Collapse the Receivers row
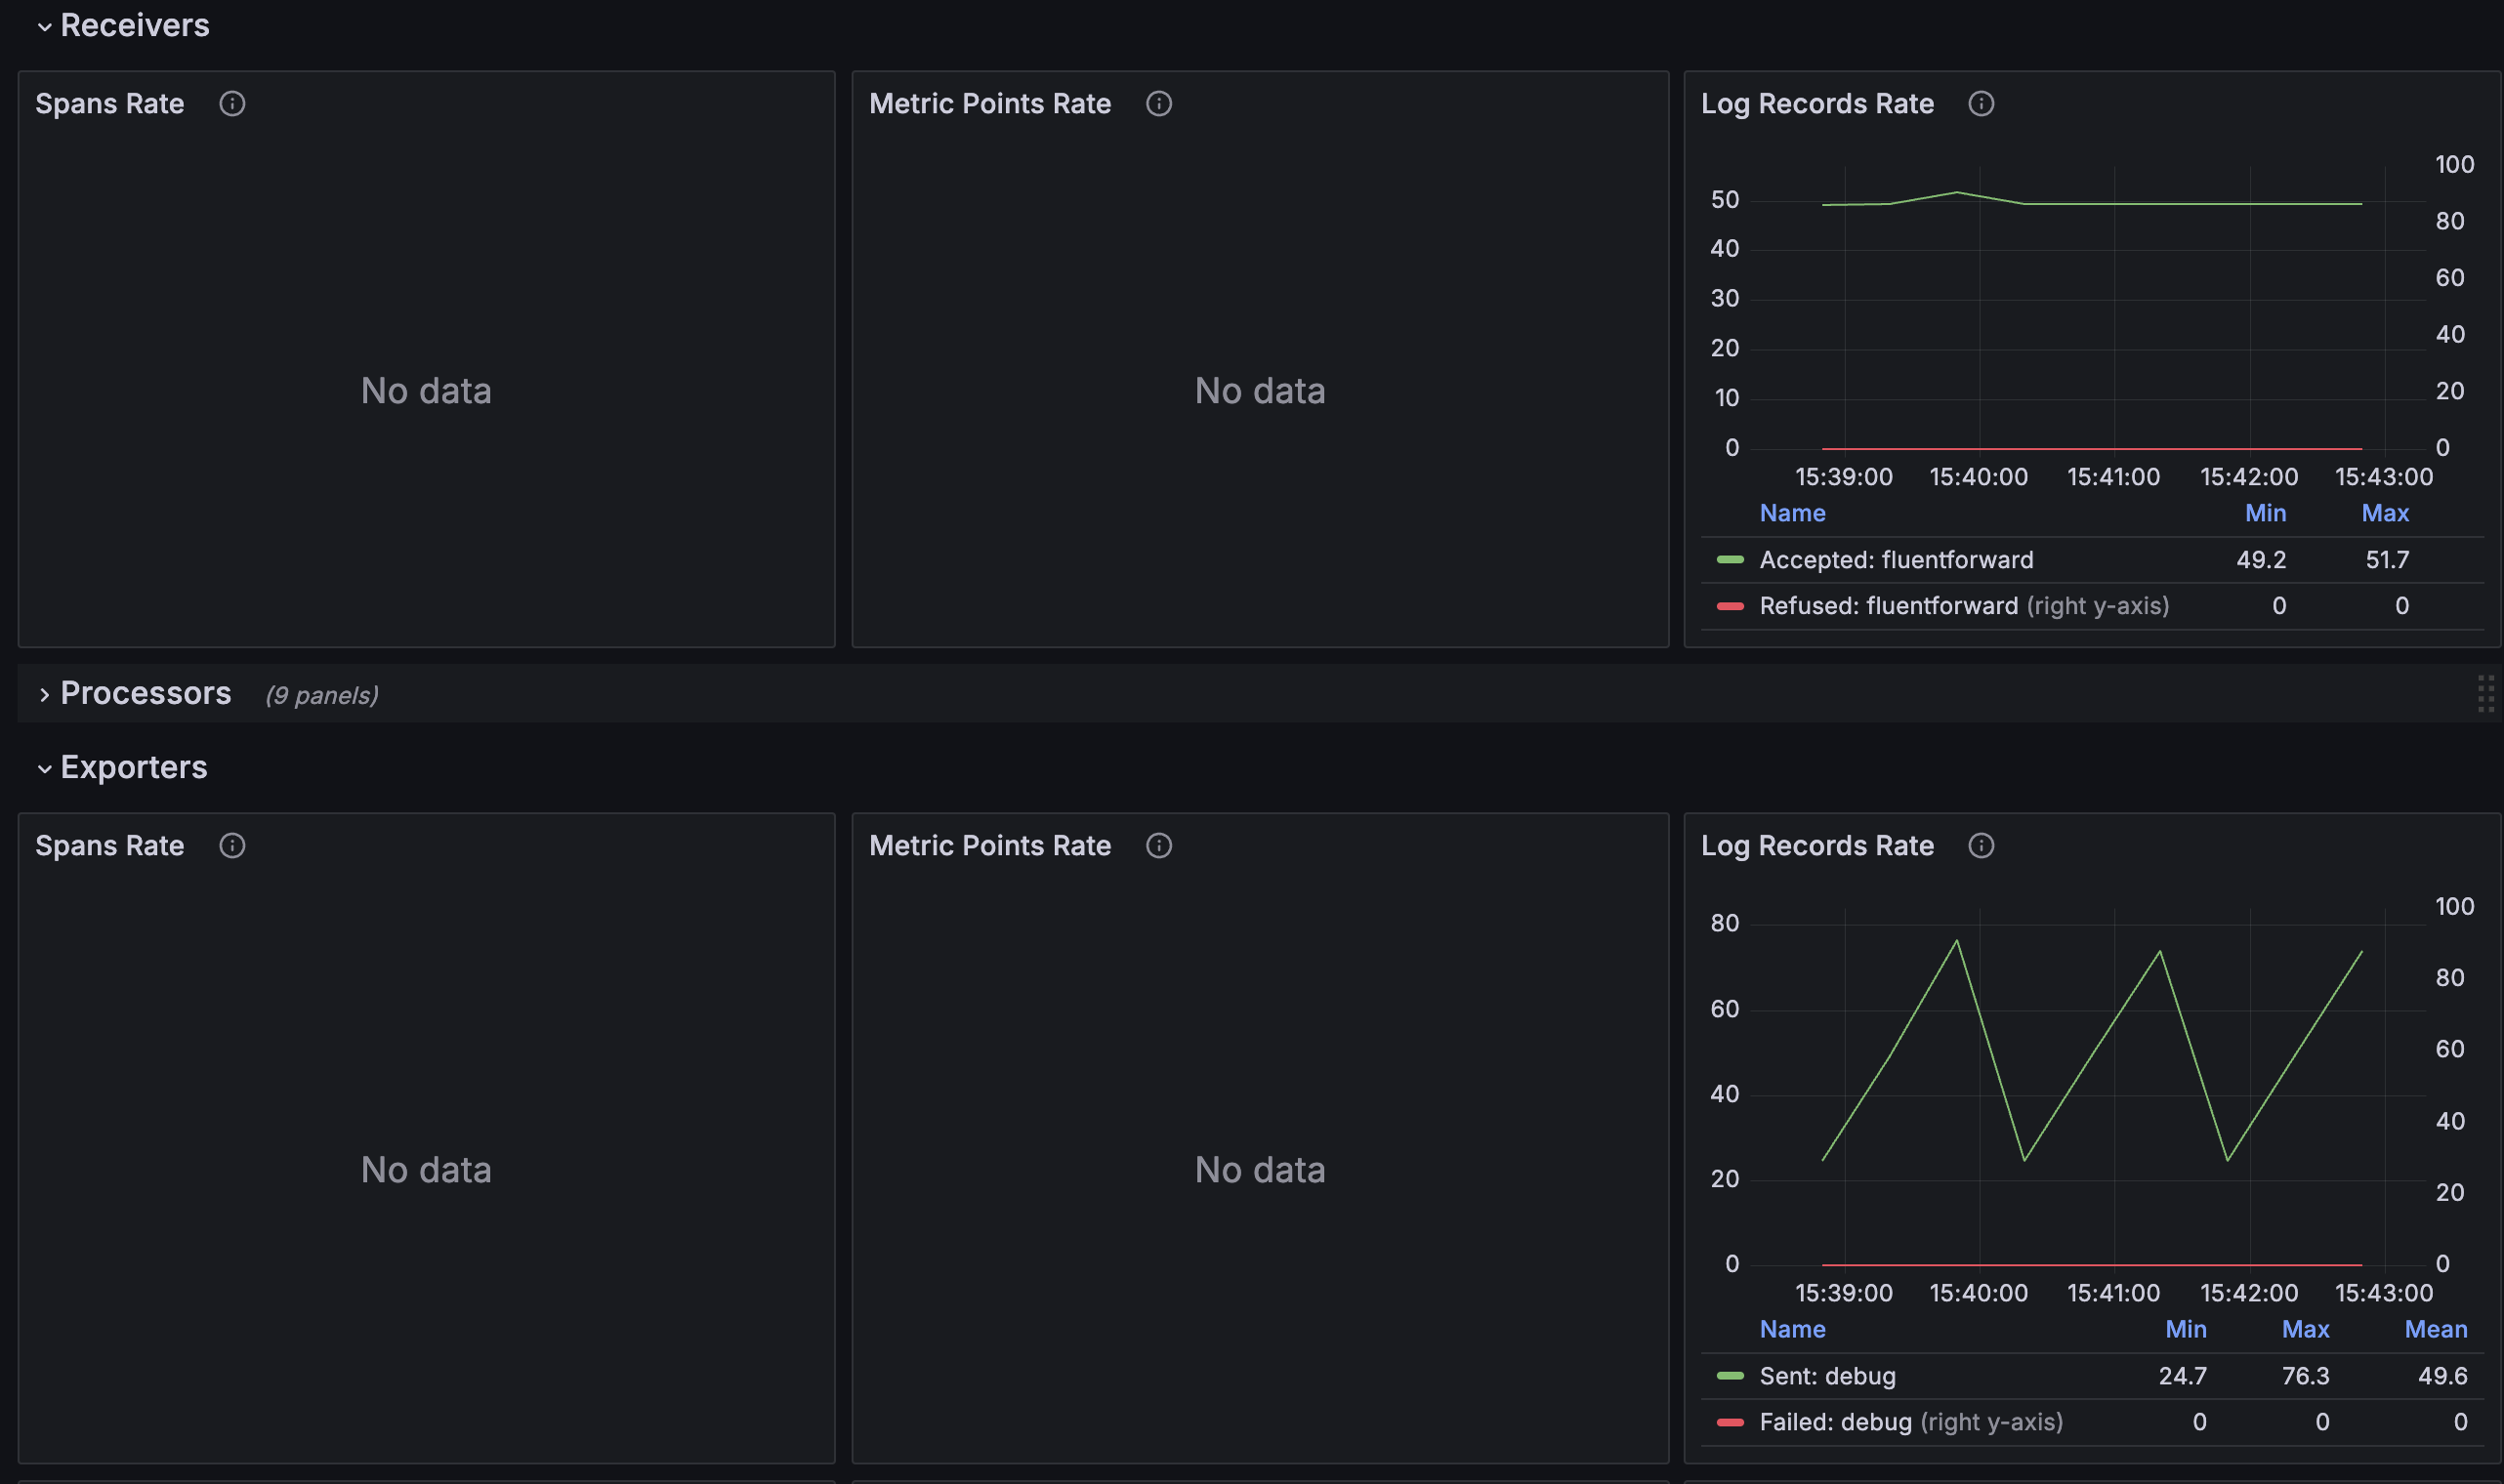Screen dimensions: 2504x1484 [x=44, y=27]
